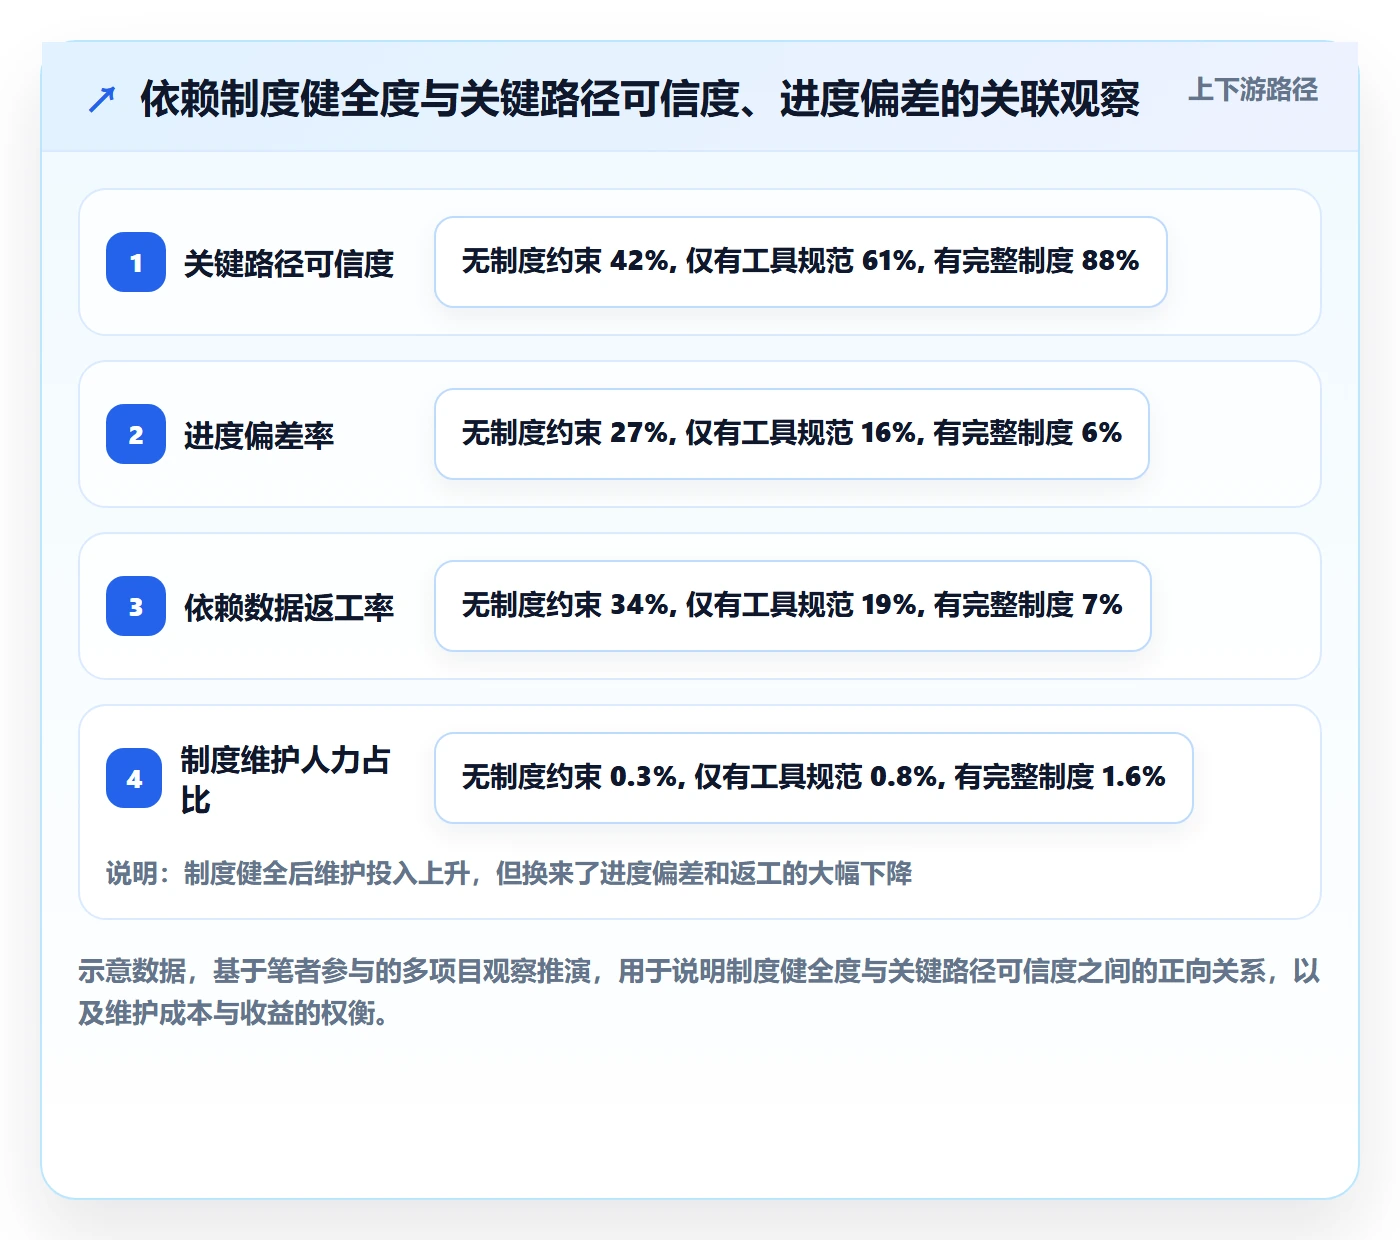Screen dimensions: 1400x1240
Task: Select the 制度维护人力占比 label
Action: pyautogui.click(x=285, y=779)
